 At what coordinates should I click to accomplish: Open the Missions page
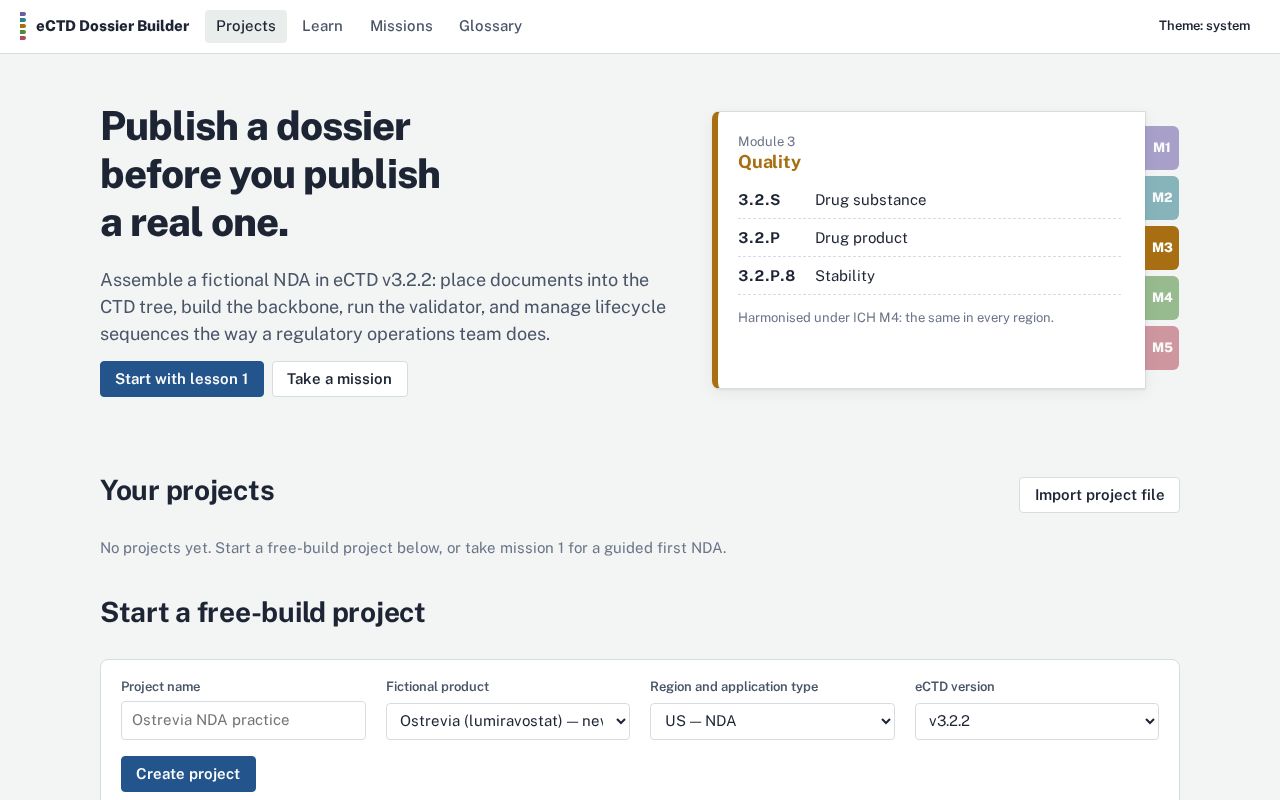[401, 26]
